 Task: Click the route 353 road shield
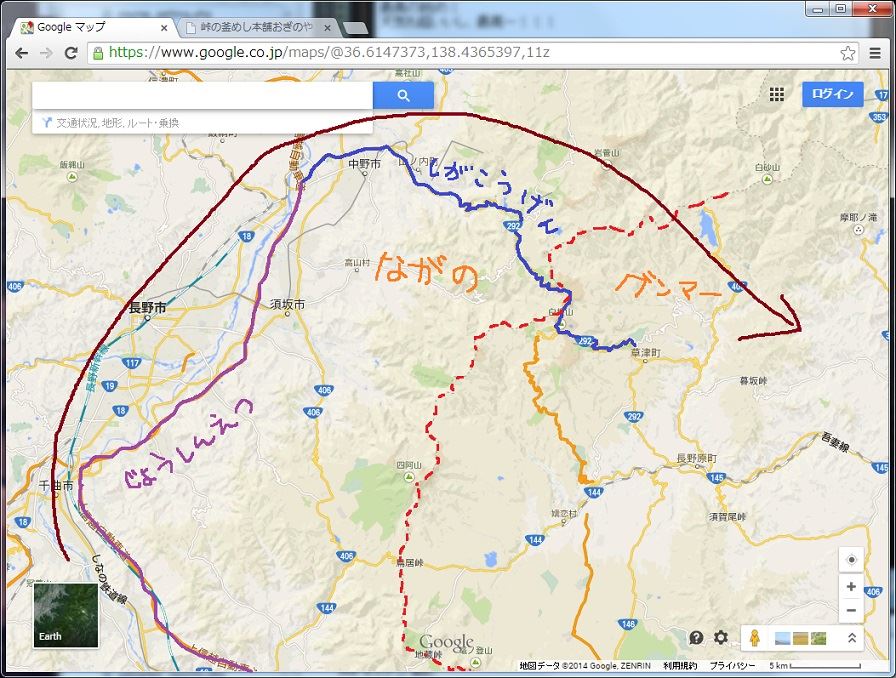tap(879, 117)
